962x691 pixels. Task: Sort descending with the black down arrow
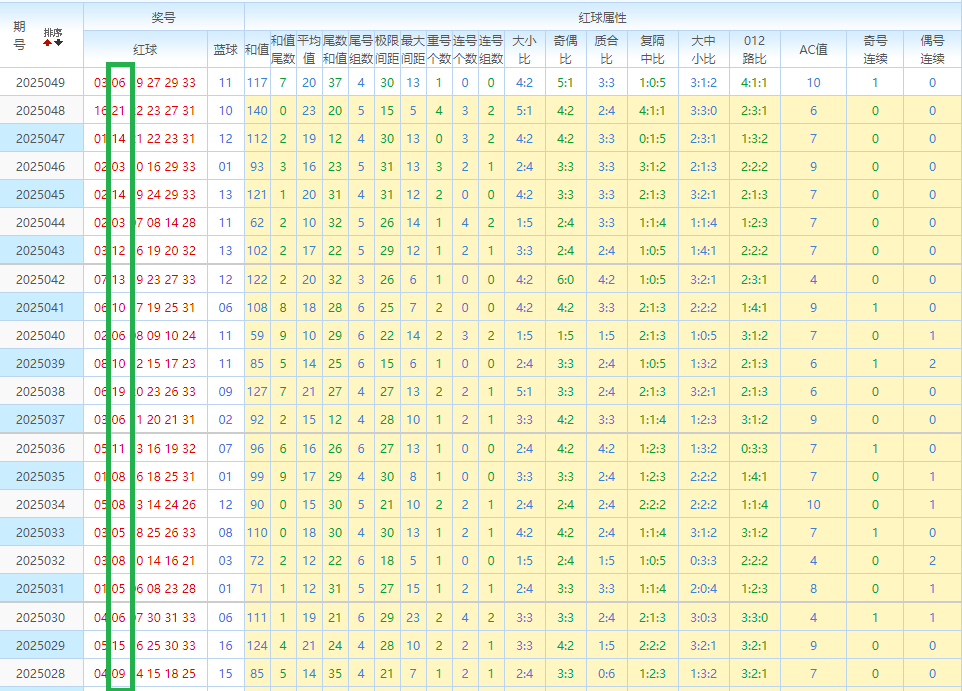click(x=58, y=42)
